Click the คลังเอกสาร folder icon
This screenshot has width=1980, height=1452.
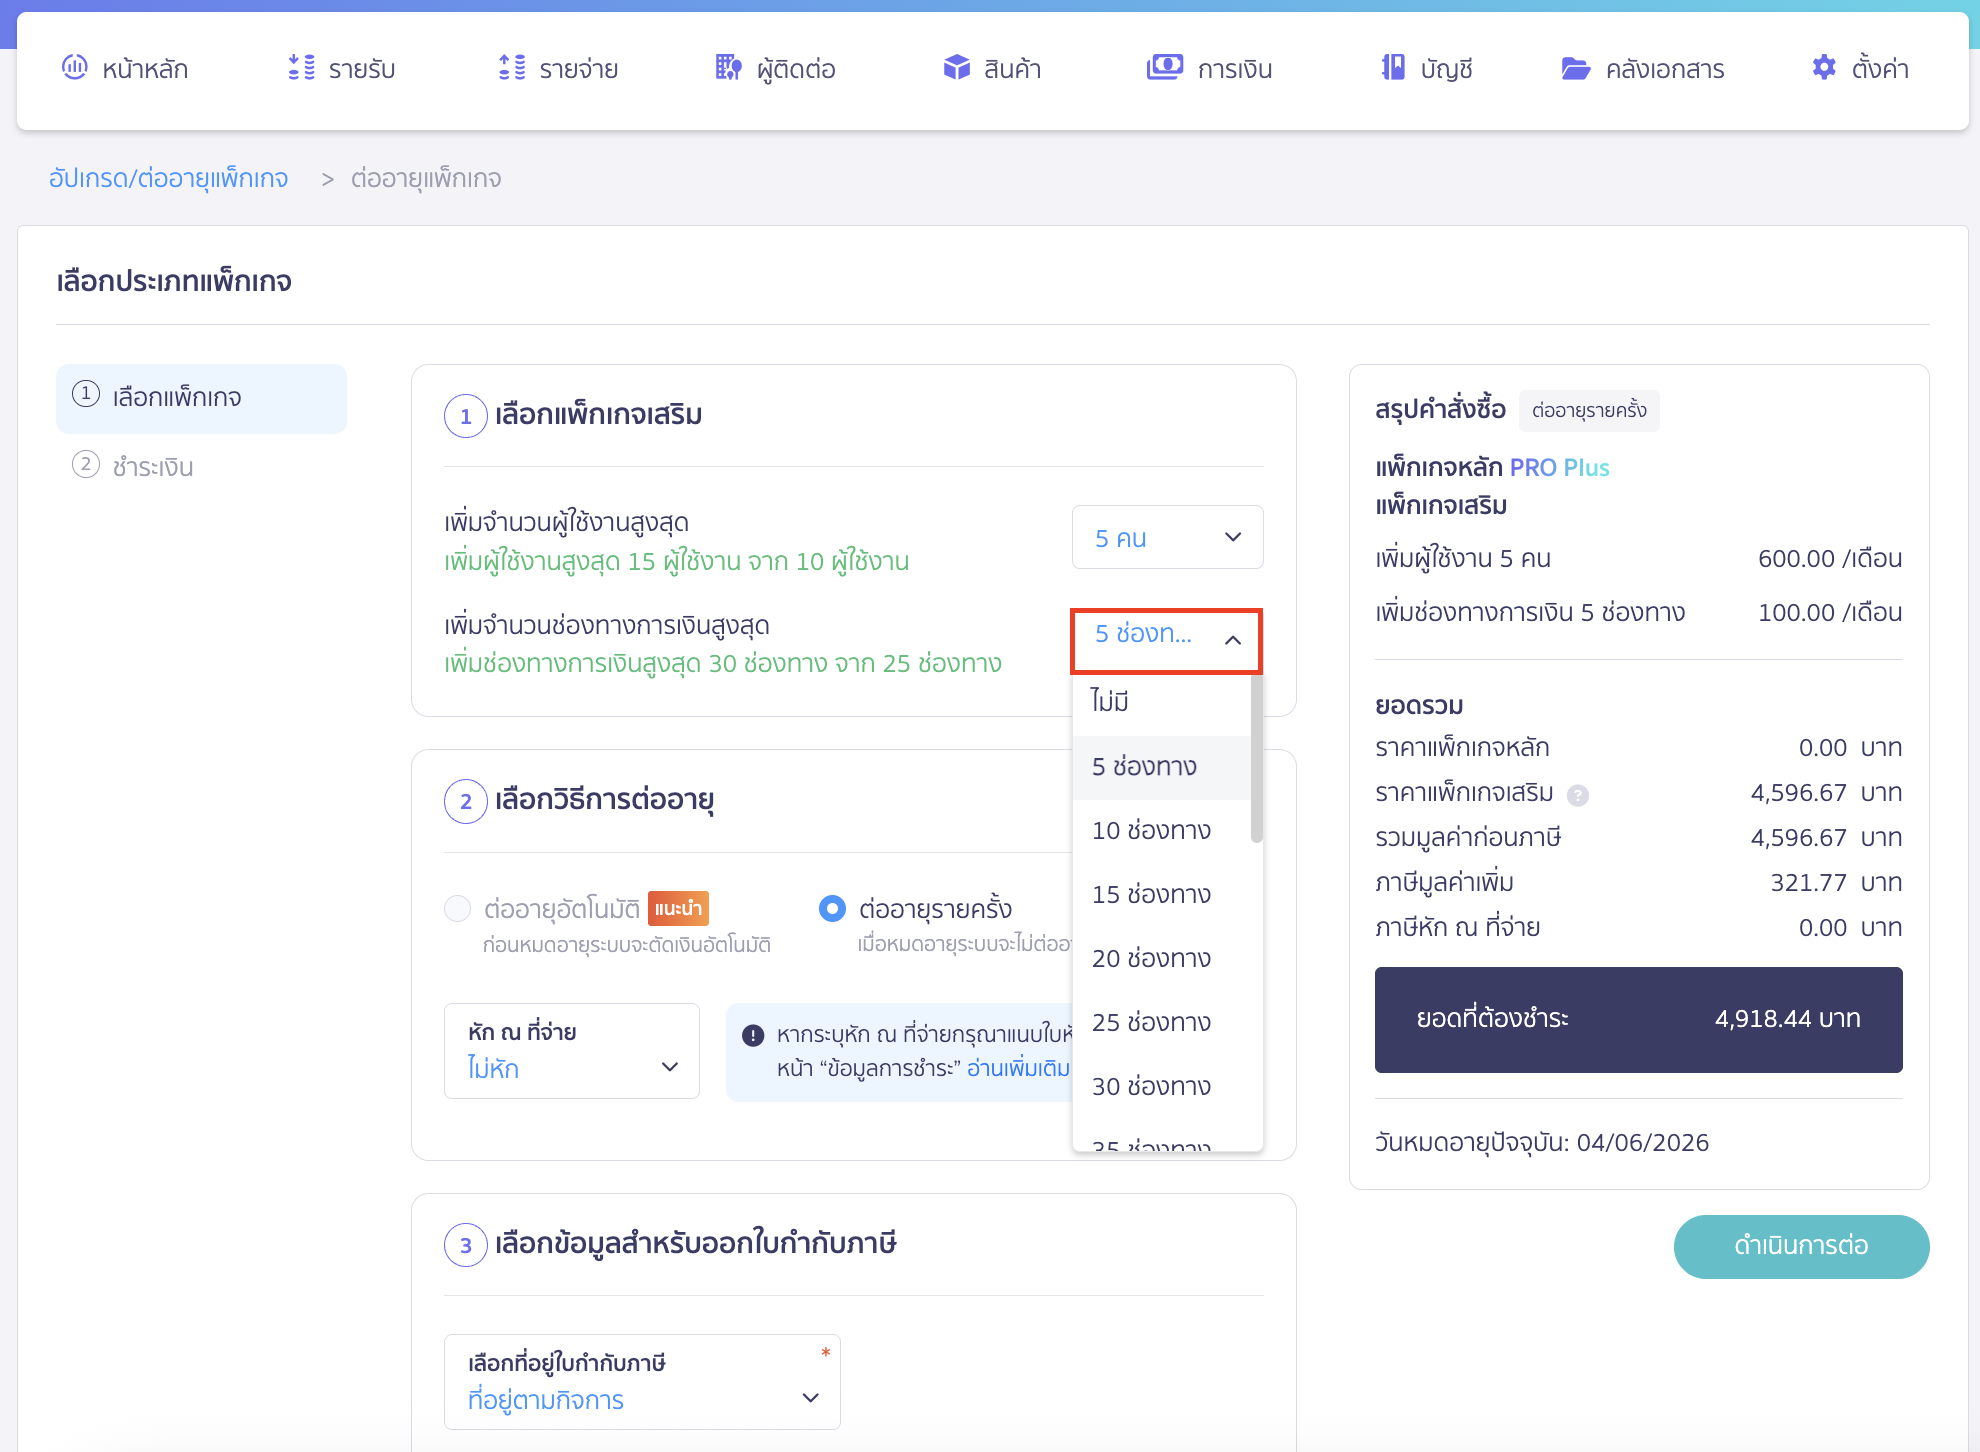point(1576,68)
